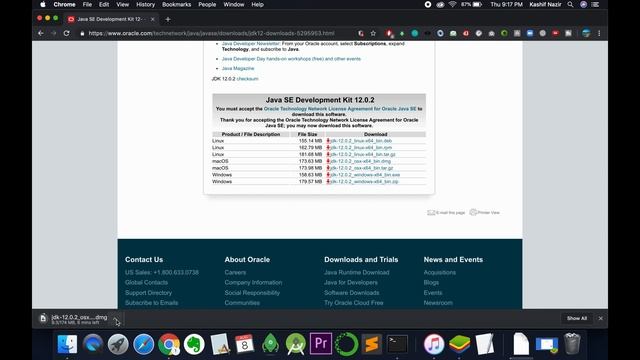
Task: Open the QuickTime Player icon in dock
Action: (x=93, y=344)
